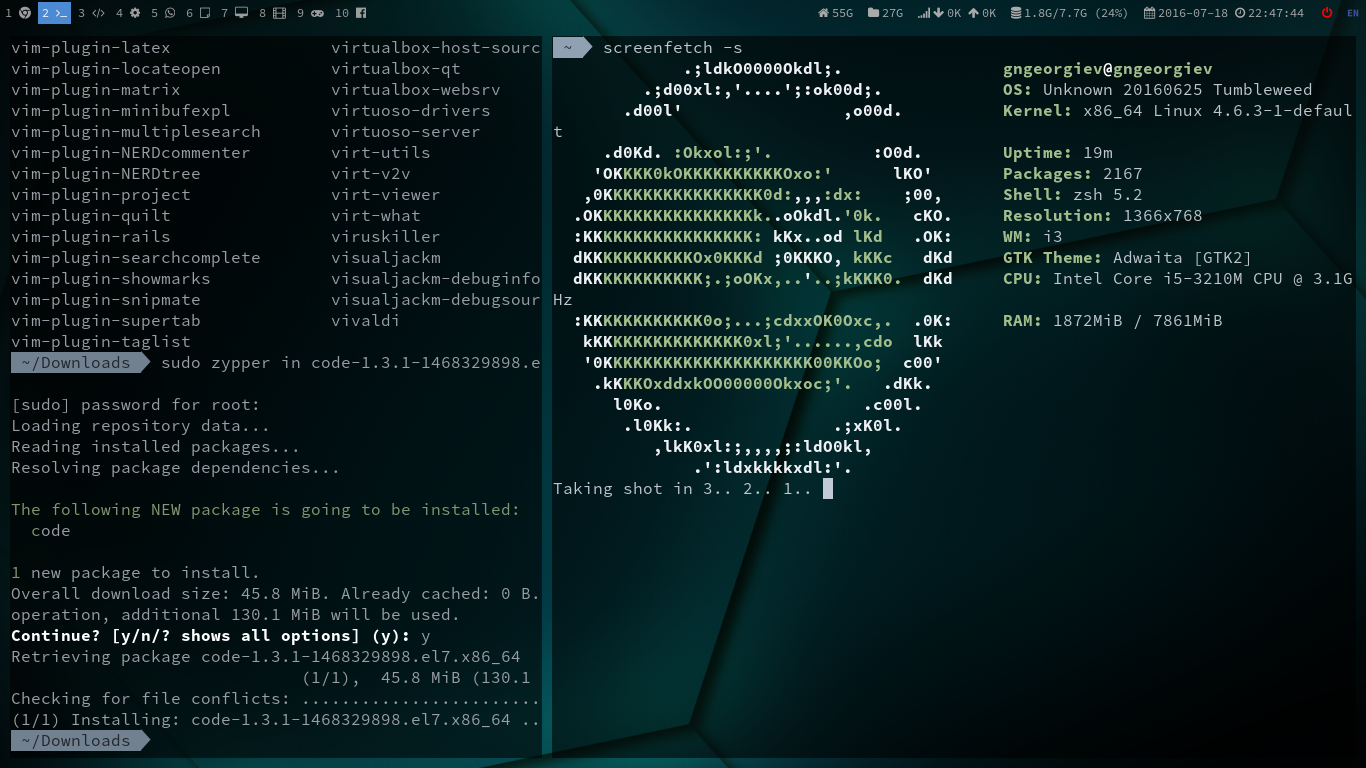Click 'vim-plugin-snipmate' entry
The width and height of the screenshot is (1366, 768).
point(106,300)
